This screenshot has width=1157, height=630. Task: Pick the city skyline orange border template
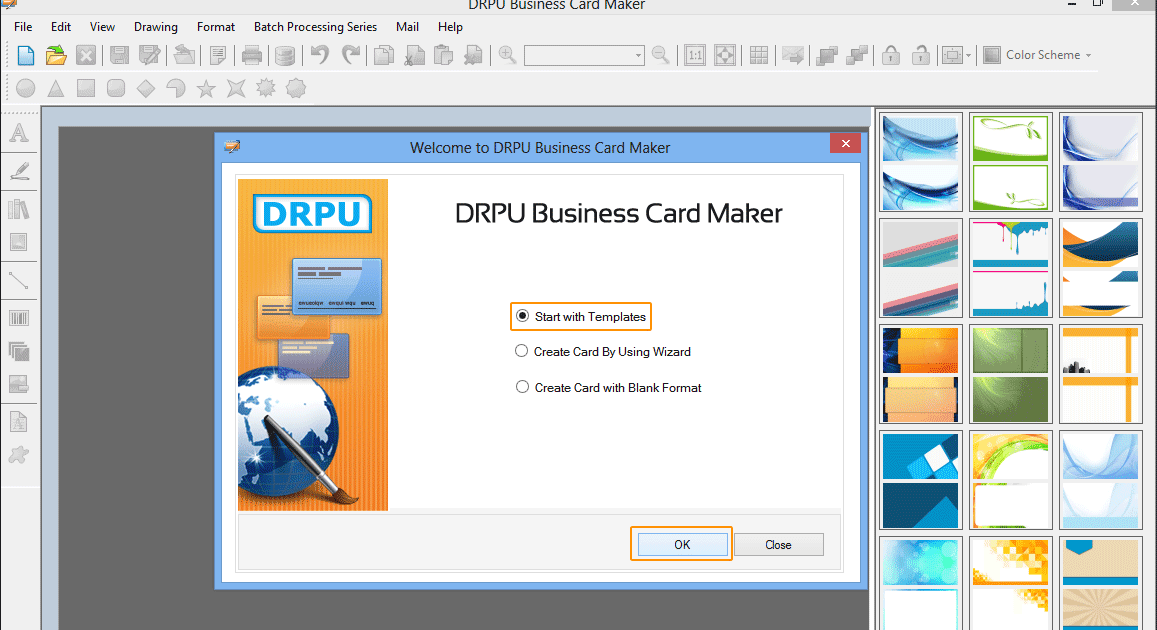(x=1100, y=374)
